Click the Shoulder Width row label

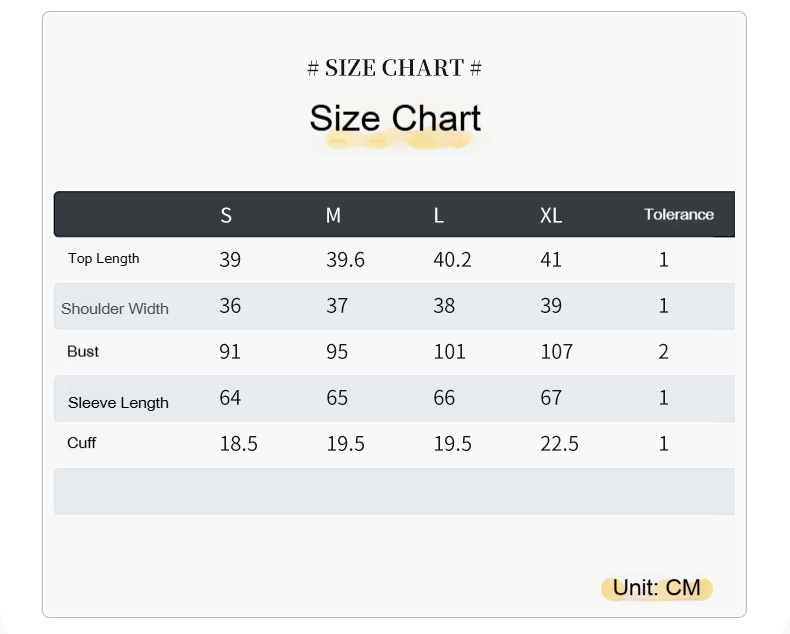(x=115, y=308)
